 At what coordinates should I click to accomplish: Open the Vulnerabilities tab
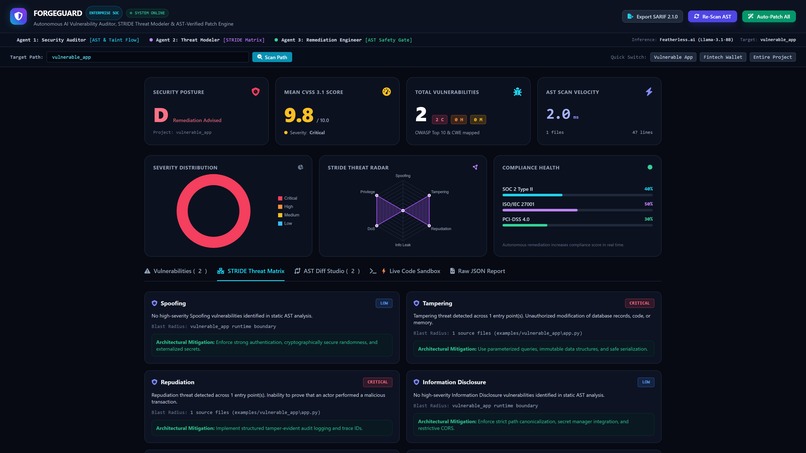pyautogui.click(x=176, y=271)
